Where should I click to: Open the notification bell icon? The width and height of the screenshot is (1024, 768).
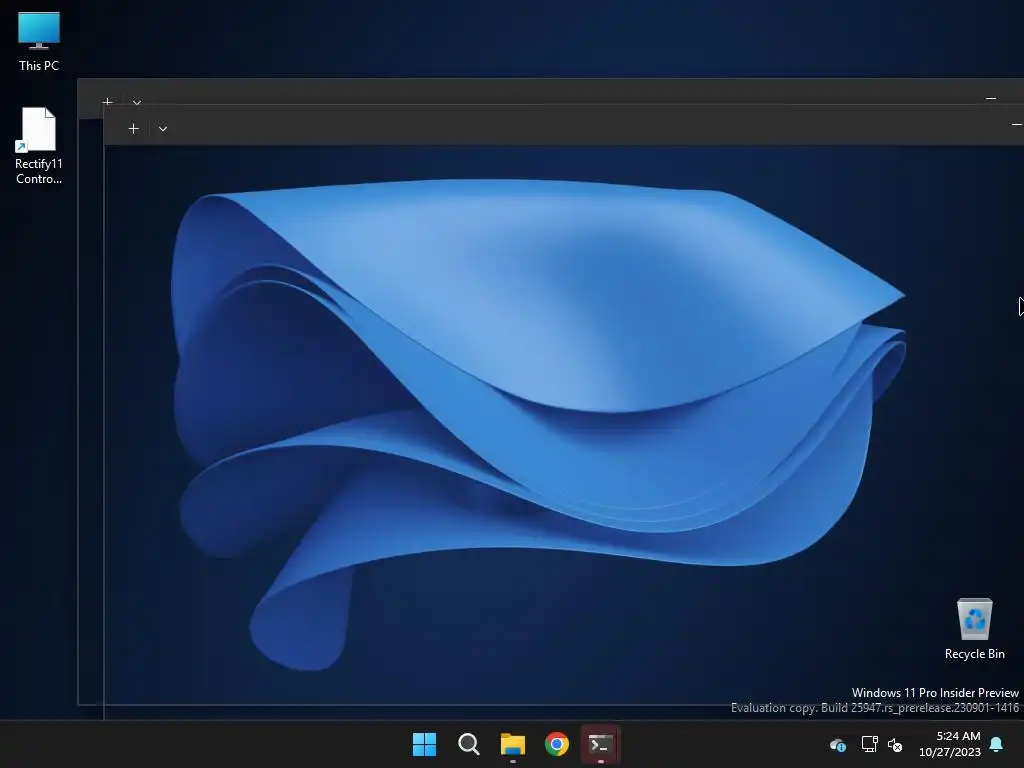pyautogui.click(x=997, y=744)
